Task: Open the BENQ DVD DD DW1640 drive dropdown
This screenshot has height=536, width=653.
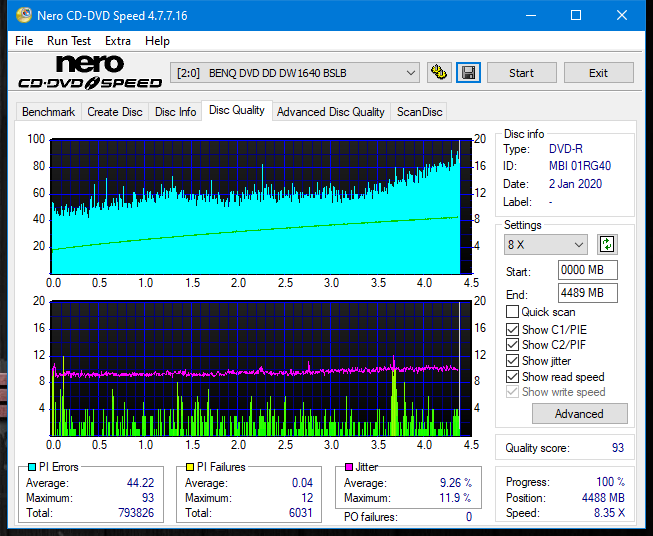Action: point(294,73)
